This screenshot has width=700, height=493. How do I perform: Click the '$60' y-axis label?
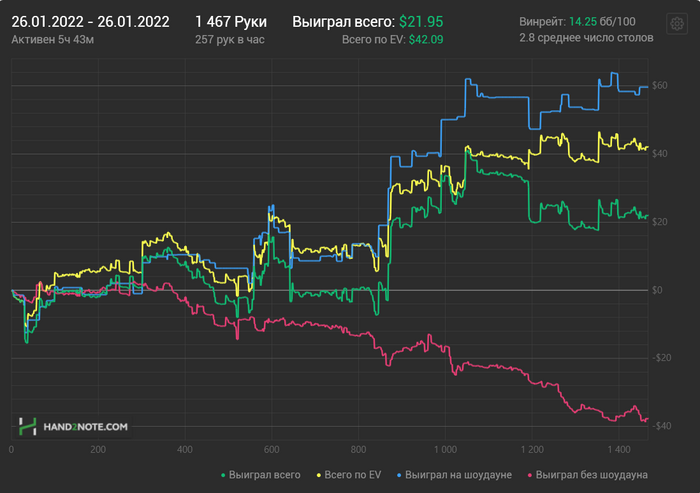(659, 85)
